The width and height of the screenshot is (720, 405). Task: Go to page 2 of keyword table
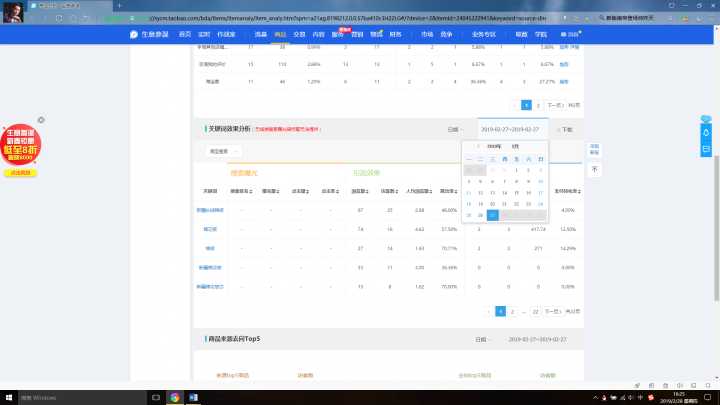pyautogui.click(x=512, y=311)
